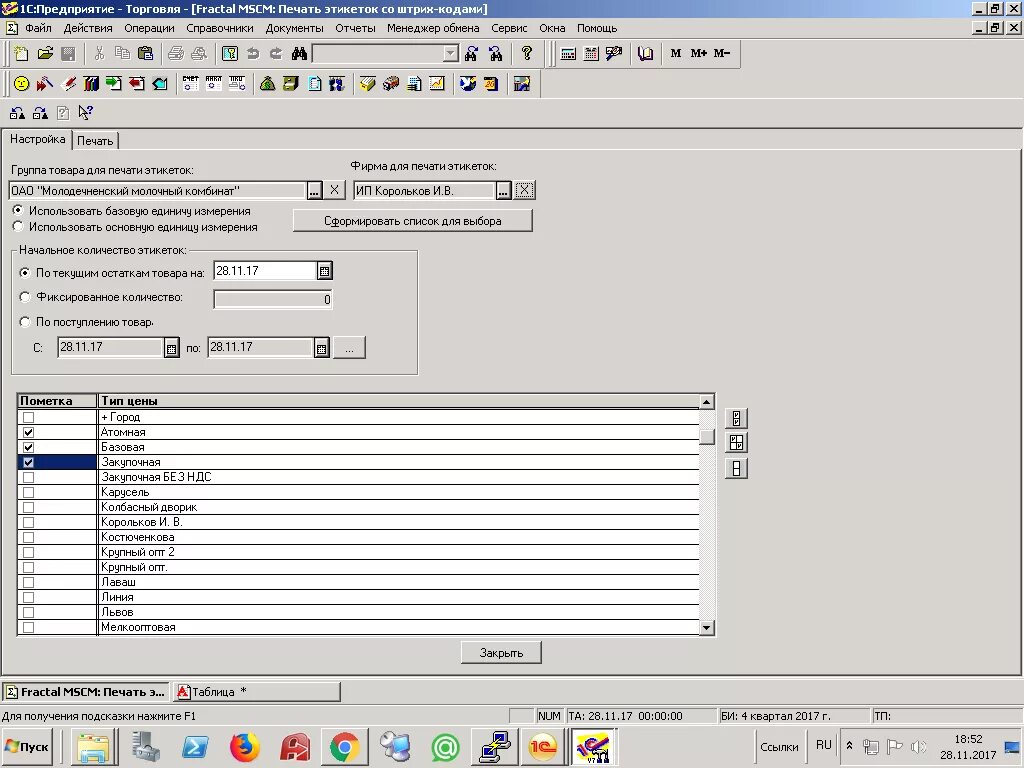
Task: Open the toolbar search combo box dropdown
Action: pyautogui.click(x=451, y=54)
